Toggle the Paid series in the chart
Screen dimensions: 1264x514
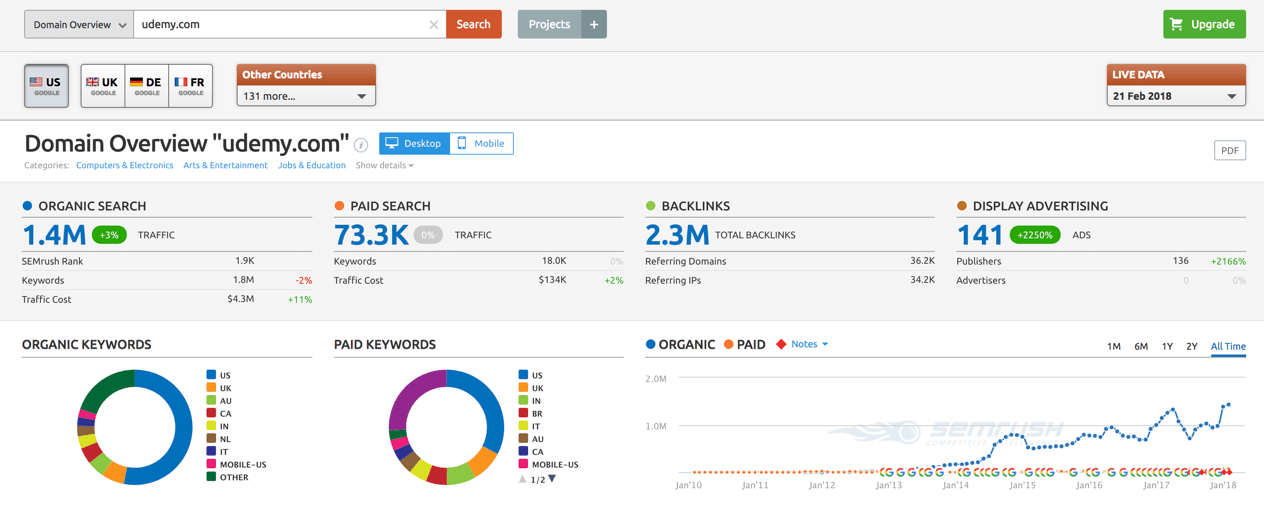745,344
